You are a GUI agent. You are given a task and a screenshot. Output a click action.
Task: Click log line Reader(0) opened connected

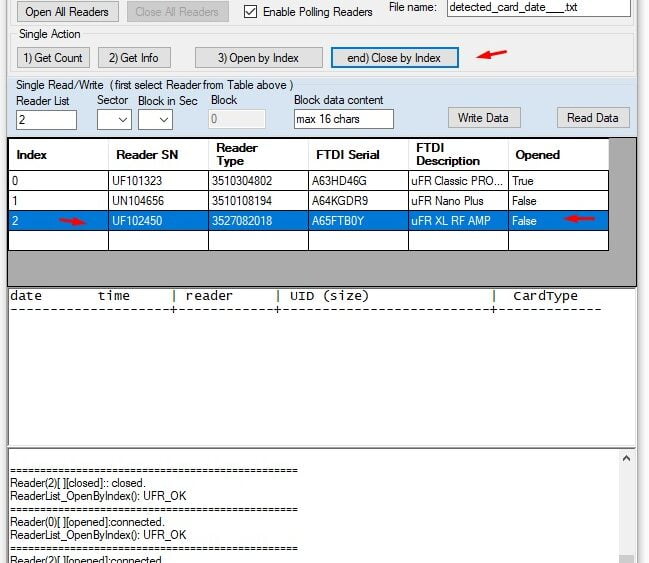tap(87, 522)
